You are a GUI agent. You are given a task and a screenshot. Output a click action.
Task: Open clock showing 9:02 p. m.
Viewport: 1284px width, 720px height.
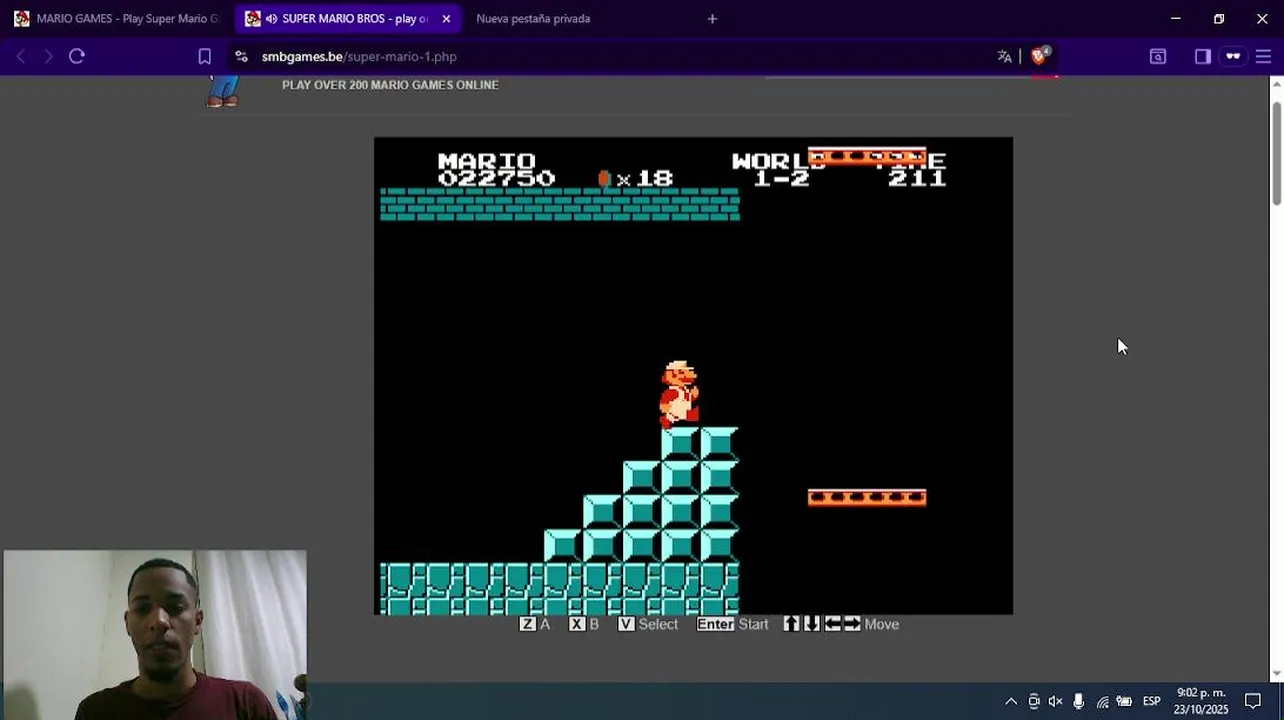click(1201, 701)
